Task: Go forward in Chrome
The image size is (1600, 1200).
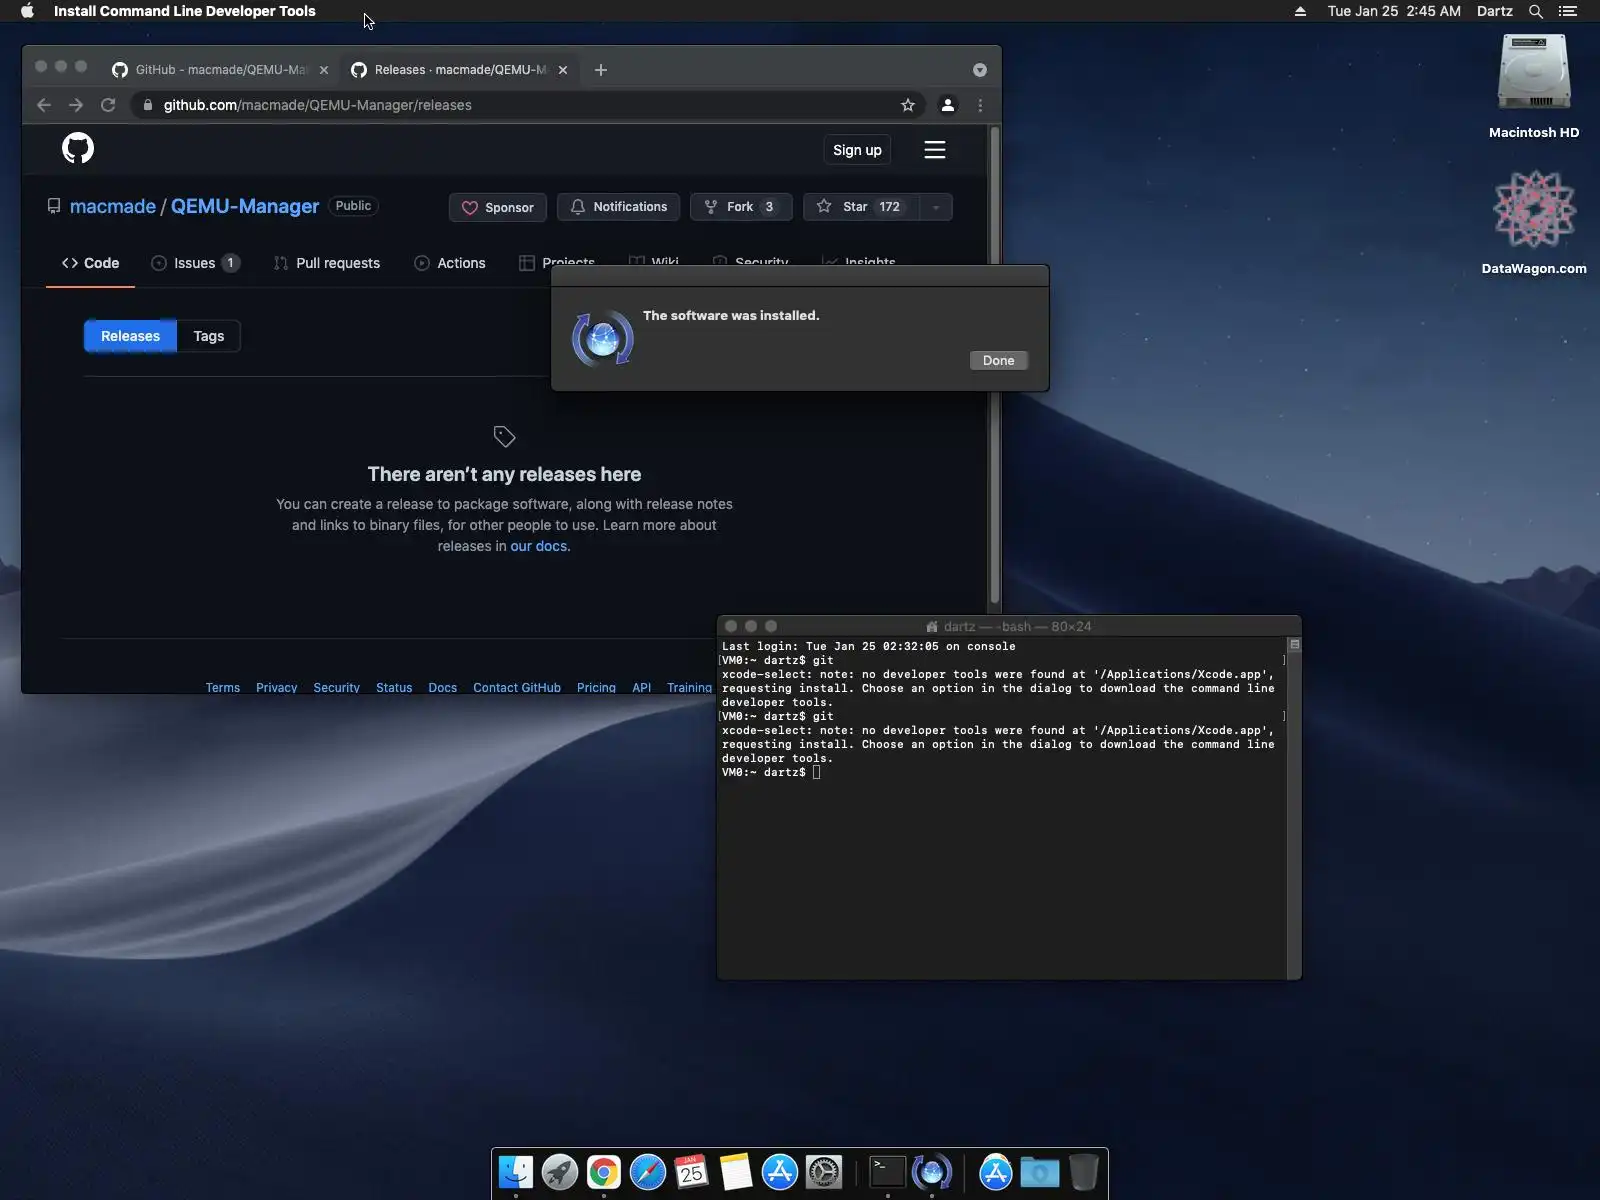Action: (76, 105)
